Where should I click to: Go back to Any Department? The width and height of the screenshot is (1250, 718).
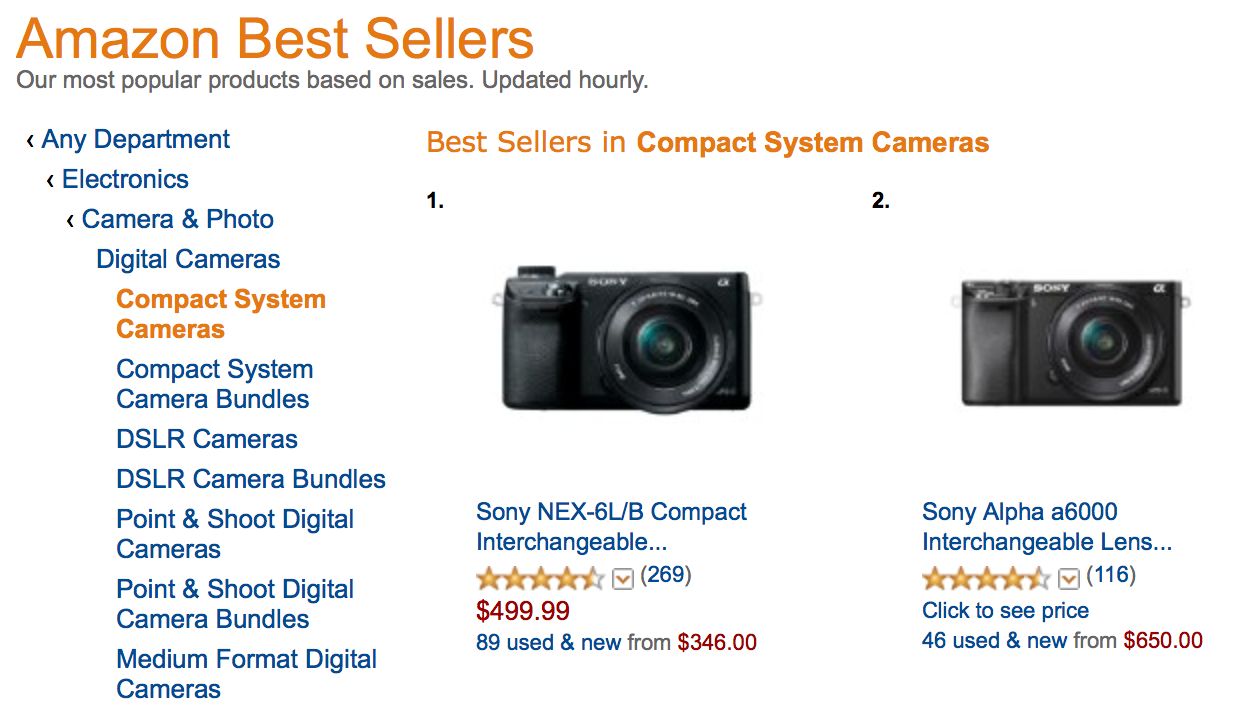(x=135, y=139)
